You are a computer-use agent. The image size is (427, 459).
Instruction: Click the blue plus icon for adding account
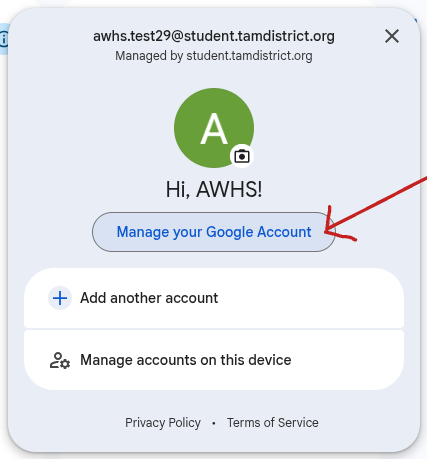point(60,298)
